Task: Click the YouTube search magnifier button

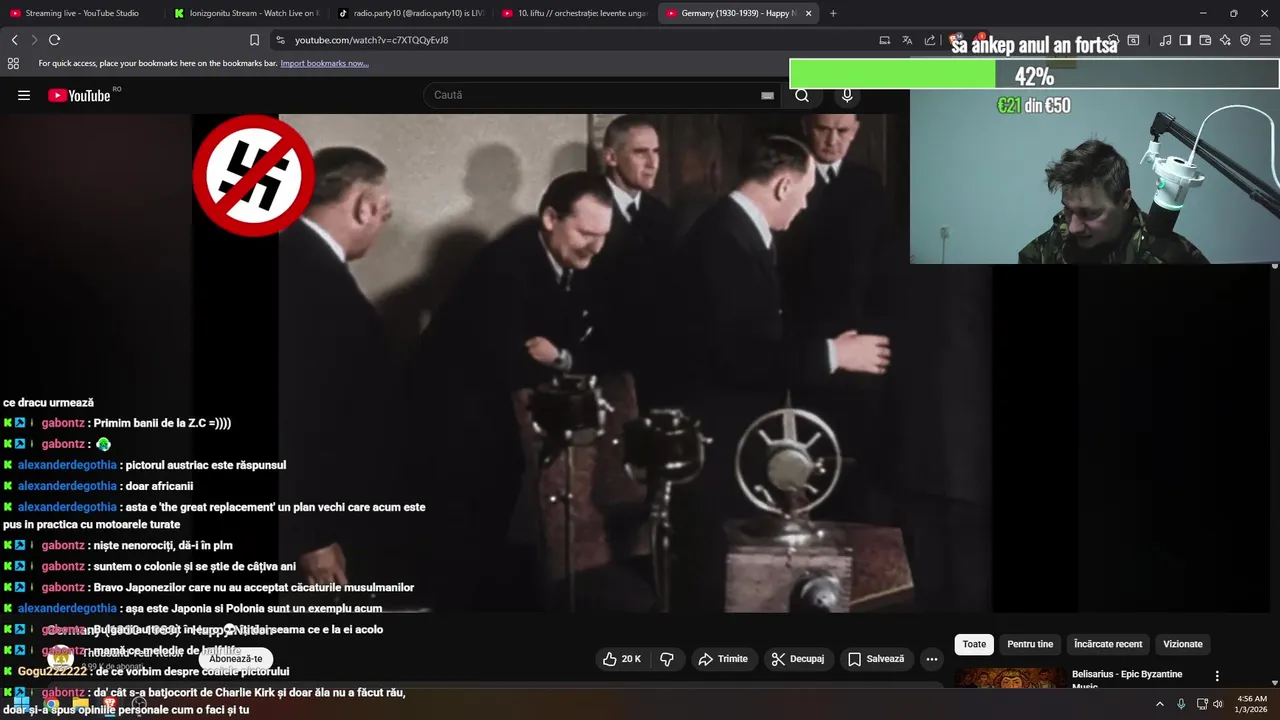Action: tap(802, 95)
